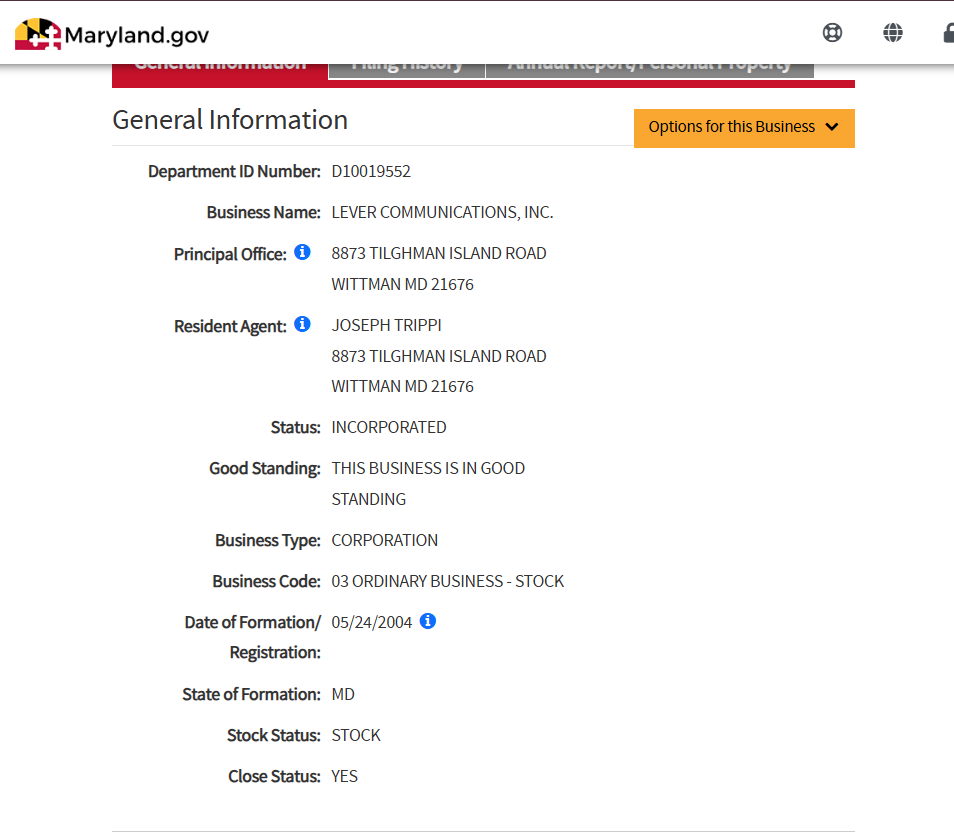Screen dimensions: 954x837
Task: Click resident agent name JOSEPH TRIPPI
Action: pyautogui.click(x=386, y=325)
